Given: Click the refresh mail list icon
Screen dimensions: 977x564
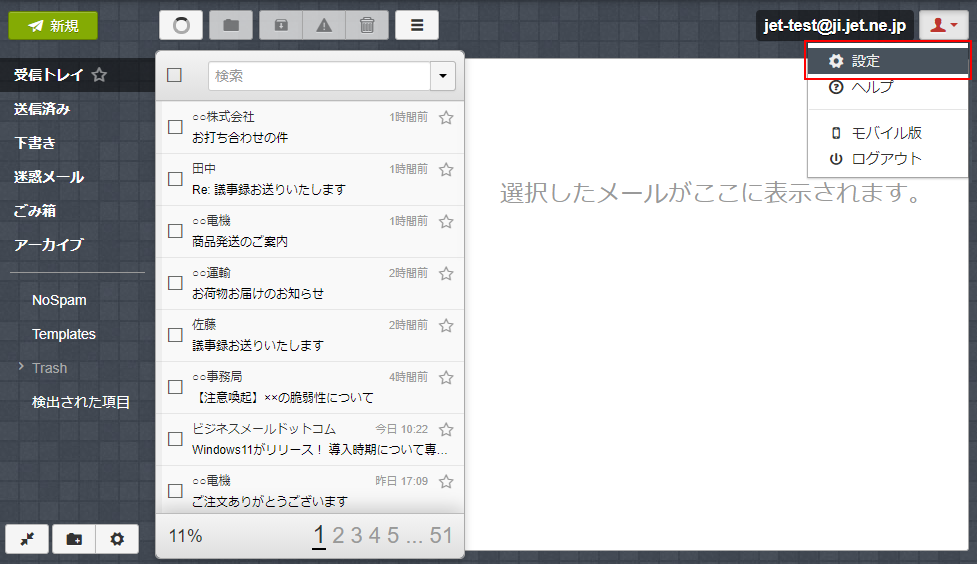Looking at the screenshot, I should click(181, 26).
